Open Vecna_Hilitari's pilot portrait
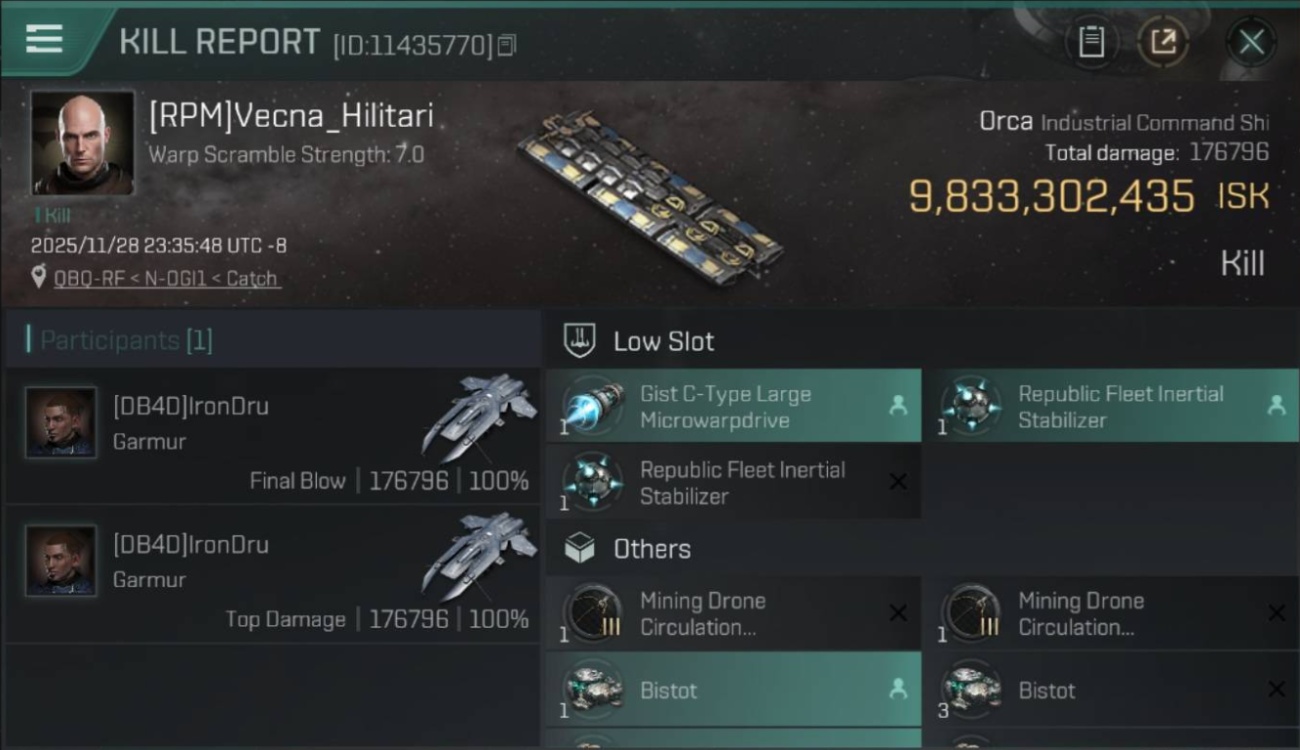 click(x=82, y=143)
